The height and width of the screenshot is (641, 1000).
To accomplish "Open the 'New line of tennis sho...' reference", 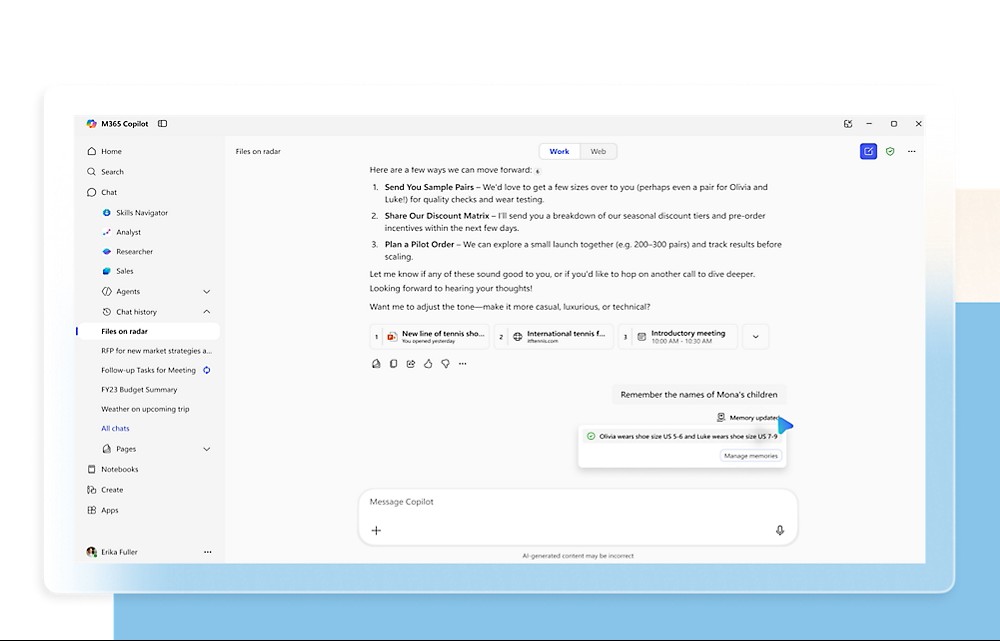I will click(x=430, y=336).
